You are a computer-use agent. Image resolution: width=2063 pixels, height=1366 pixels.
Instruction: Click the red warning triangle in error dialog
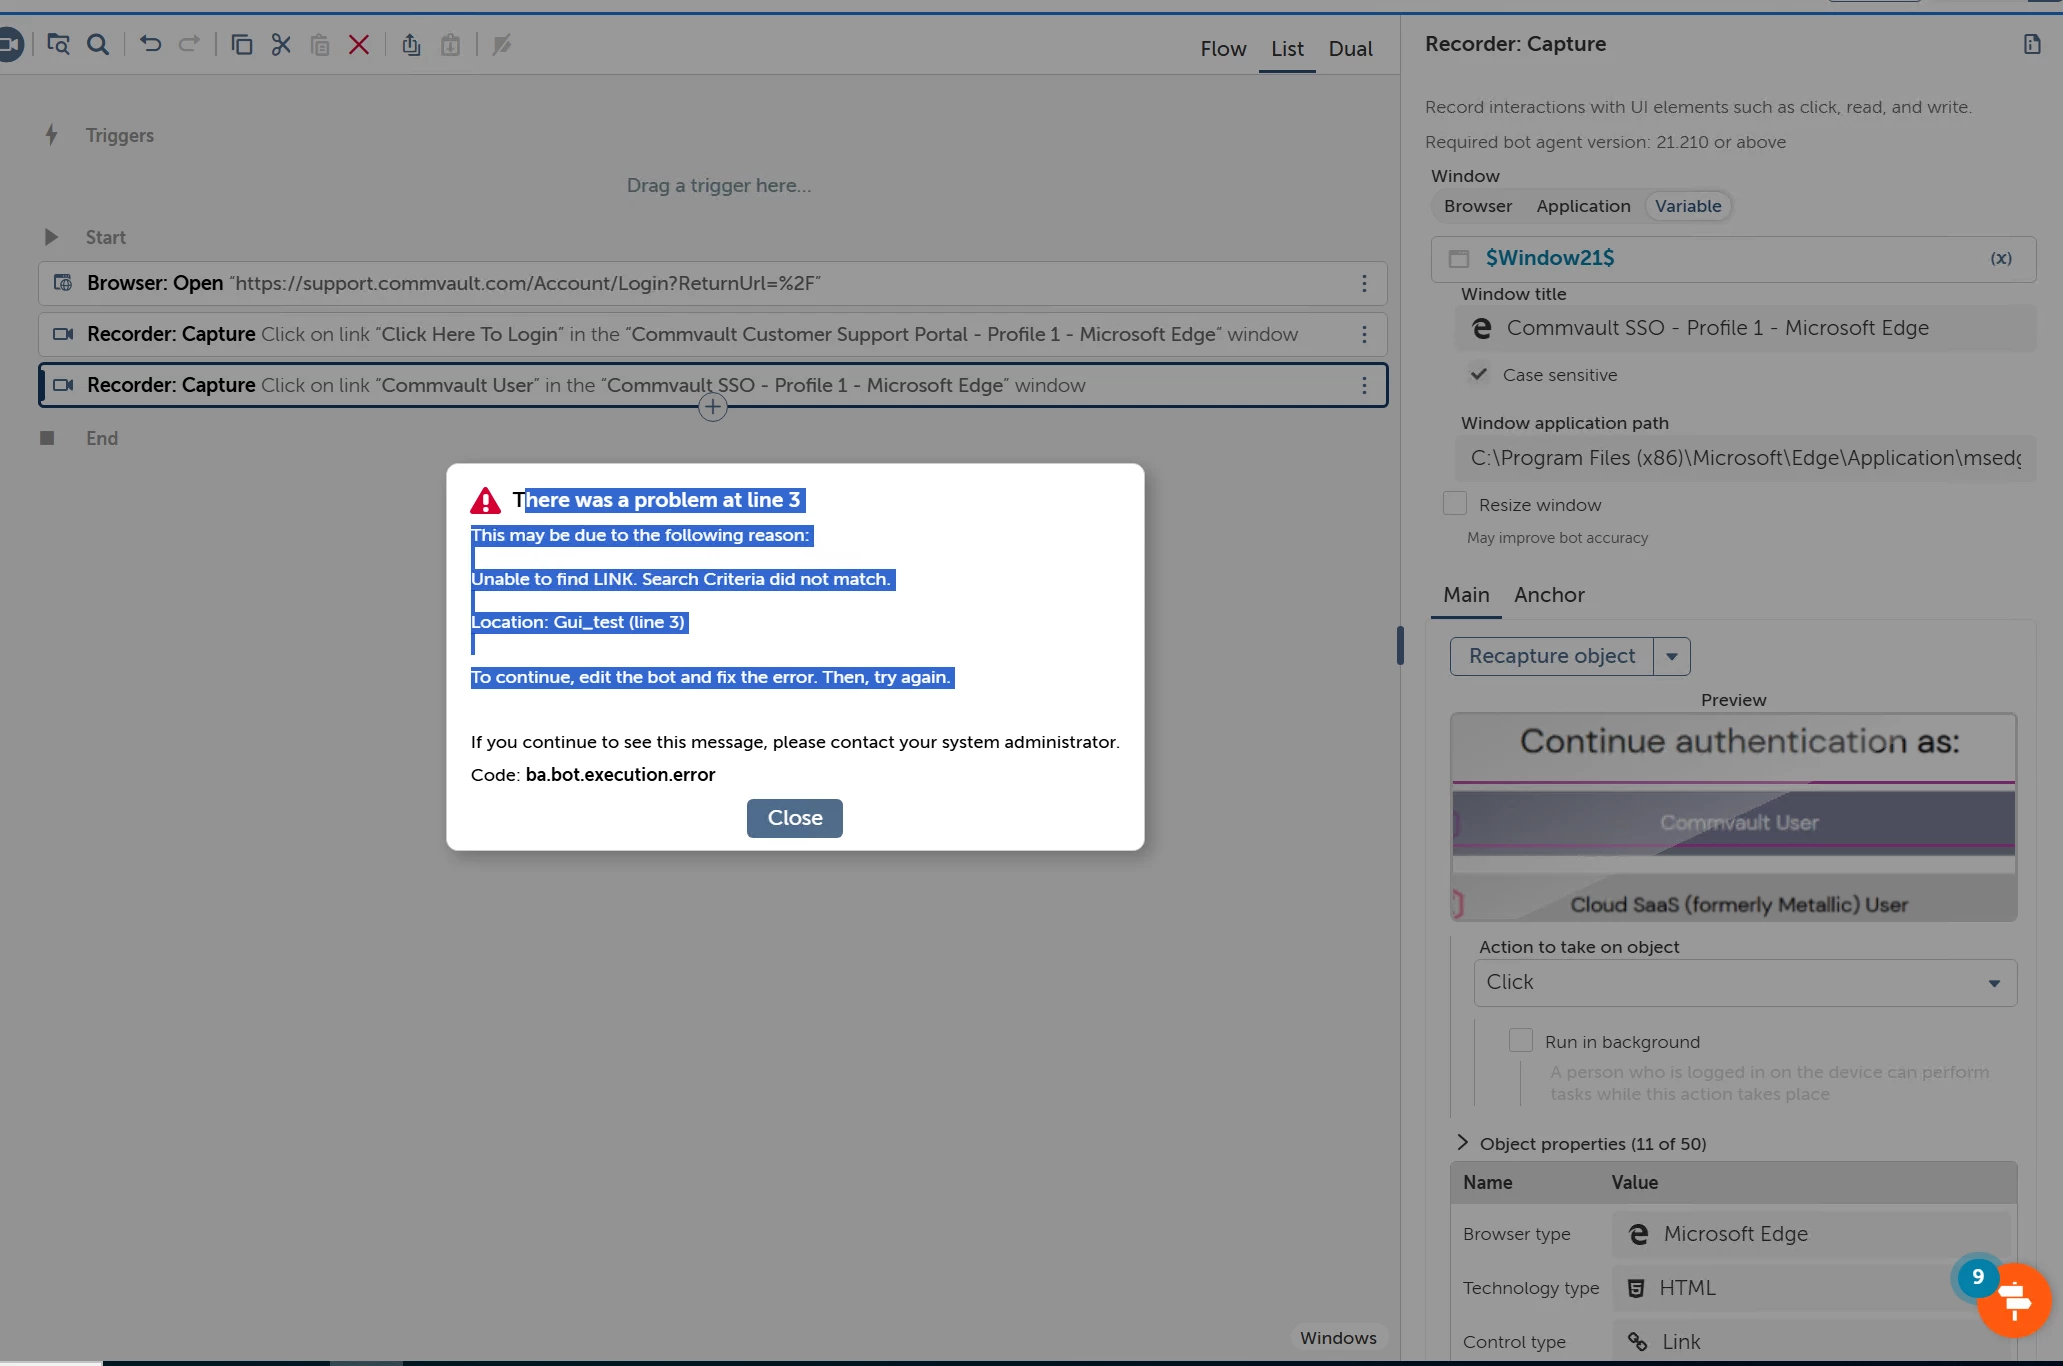click(x=486, y=500)
